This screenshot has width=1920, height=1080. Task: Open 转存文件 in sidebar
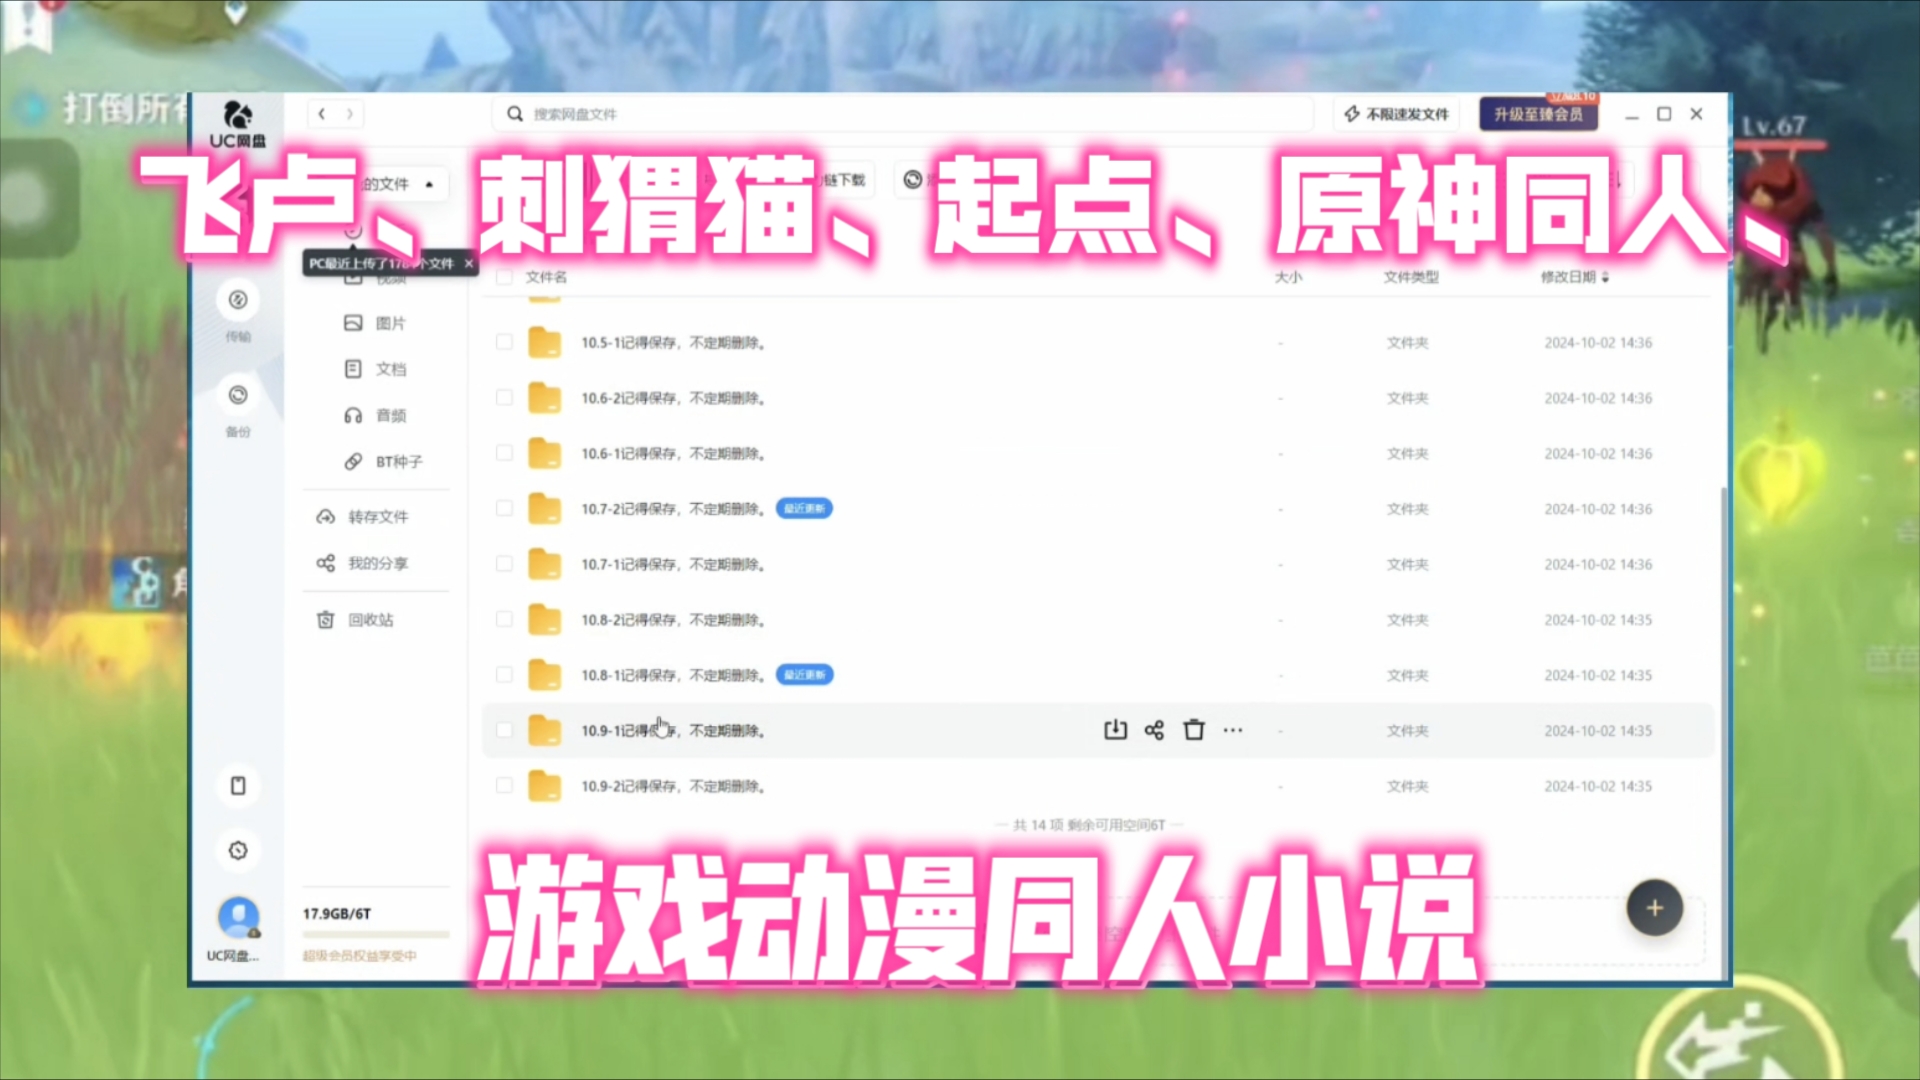tap(362, 517)
